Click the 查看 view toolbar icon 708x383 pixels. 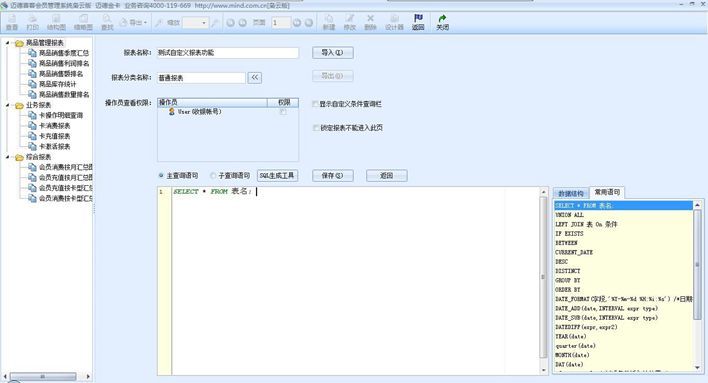tap(12, 19)
